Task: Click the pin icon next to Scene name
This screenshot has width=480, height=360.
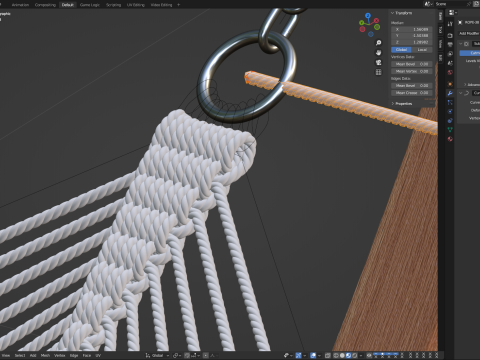Action: point(469,4)
